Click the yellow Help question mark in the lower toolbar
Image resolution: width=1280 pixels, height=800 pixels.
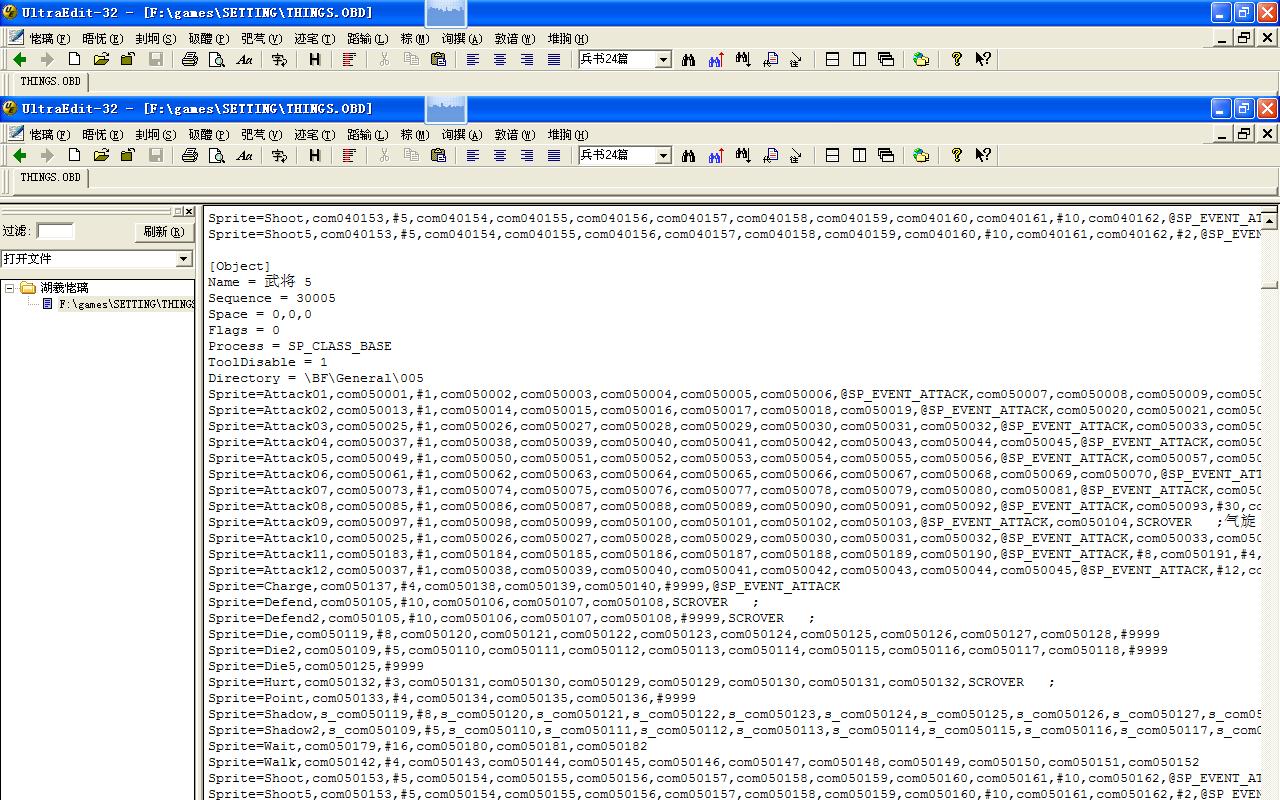click(x=956, y=155)
